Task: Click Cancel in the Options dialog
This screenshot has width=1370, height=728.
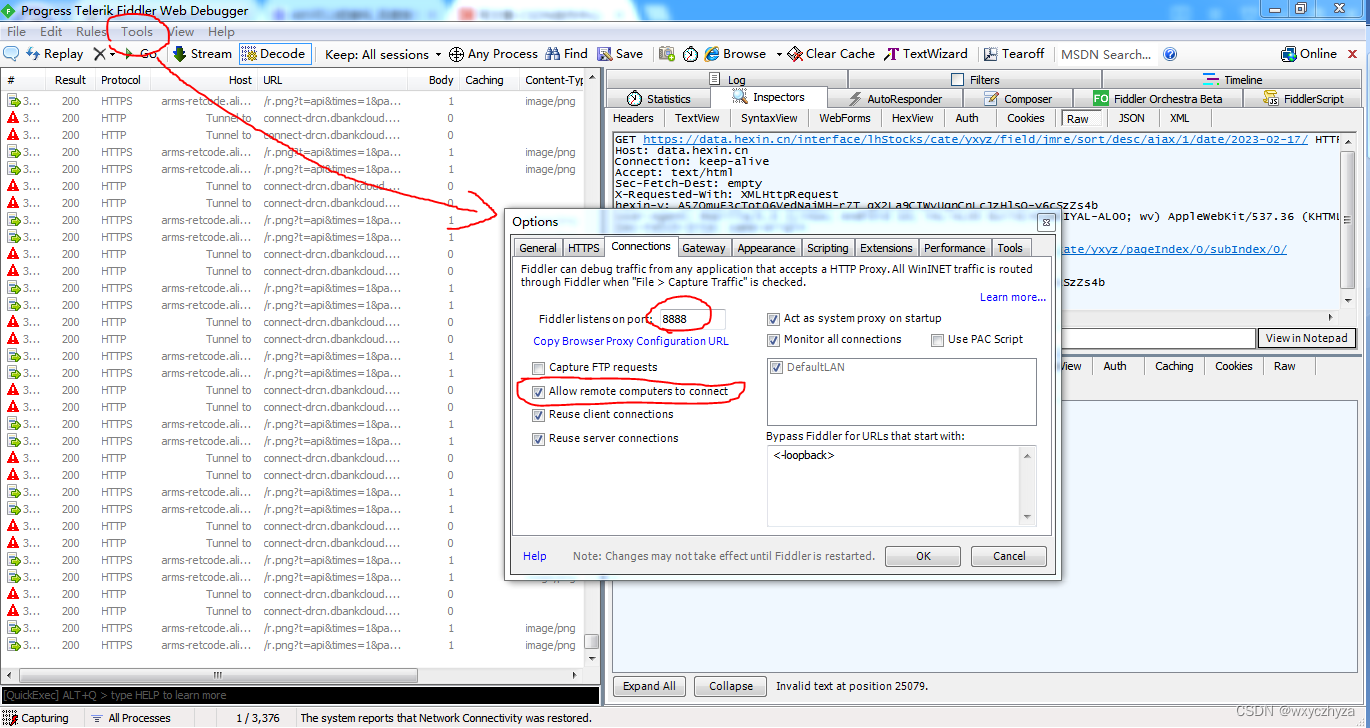Action: point(1010,556)
